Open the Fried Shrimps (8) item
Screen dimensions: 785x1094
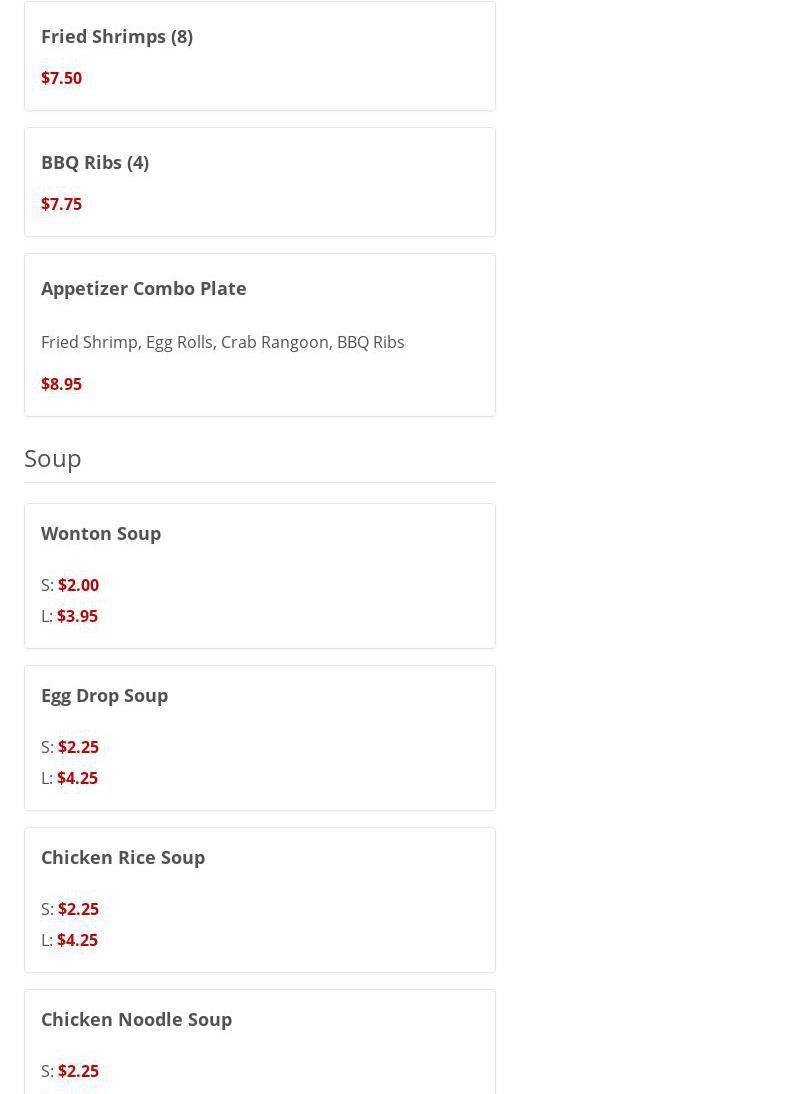coord(117,36)
